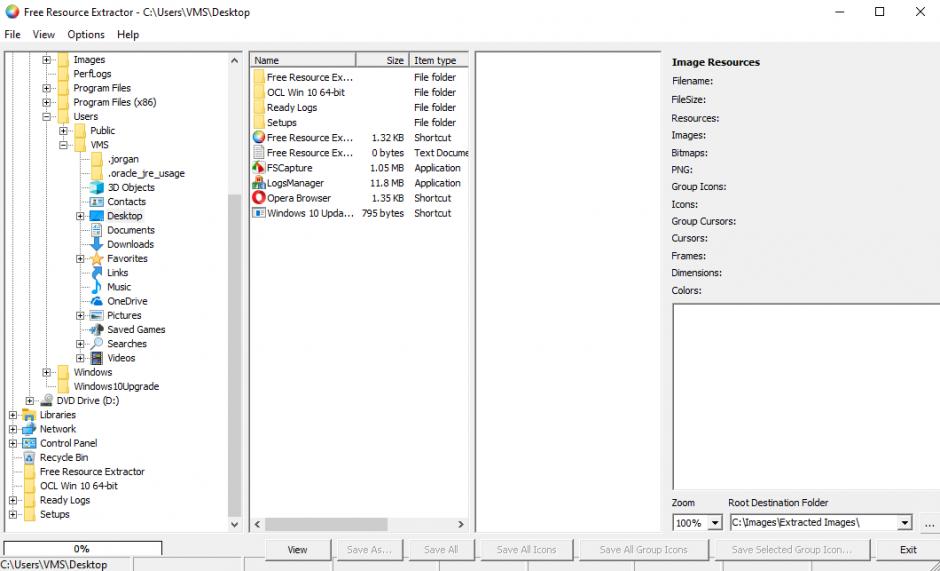This screenshot has width=940, height=571.
Task: Expand the Pictures folder node
Action: tap(80, 316)
